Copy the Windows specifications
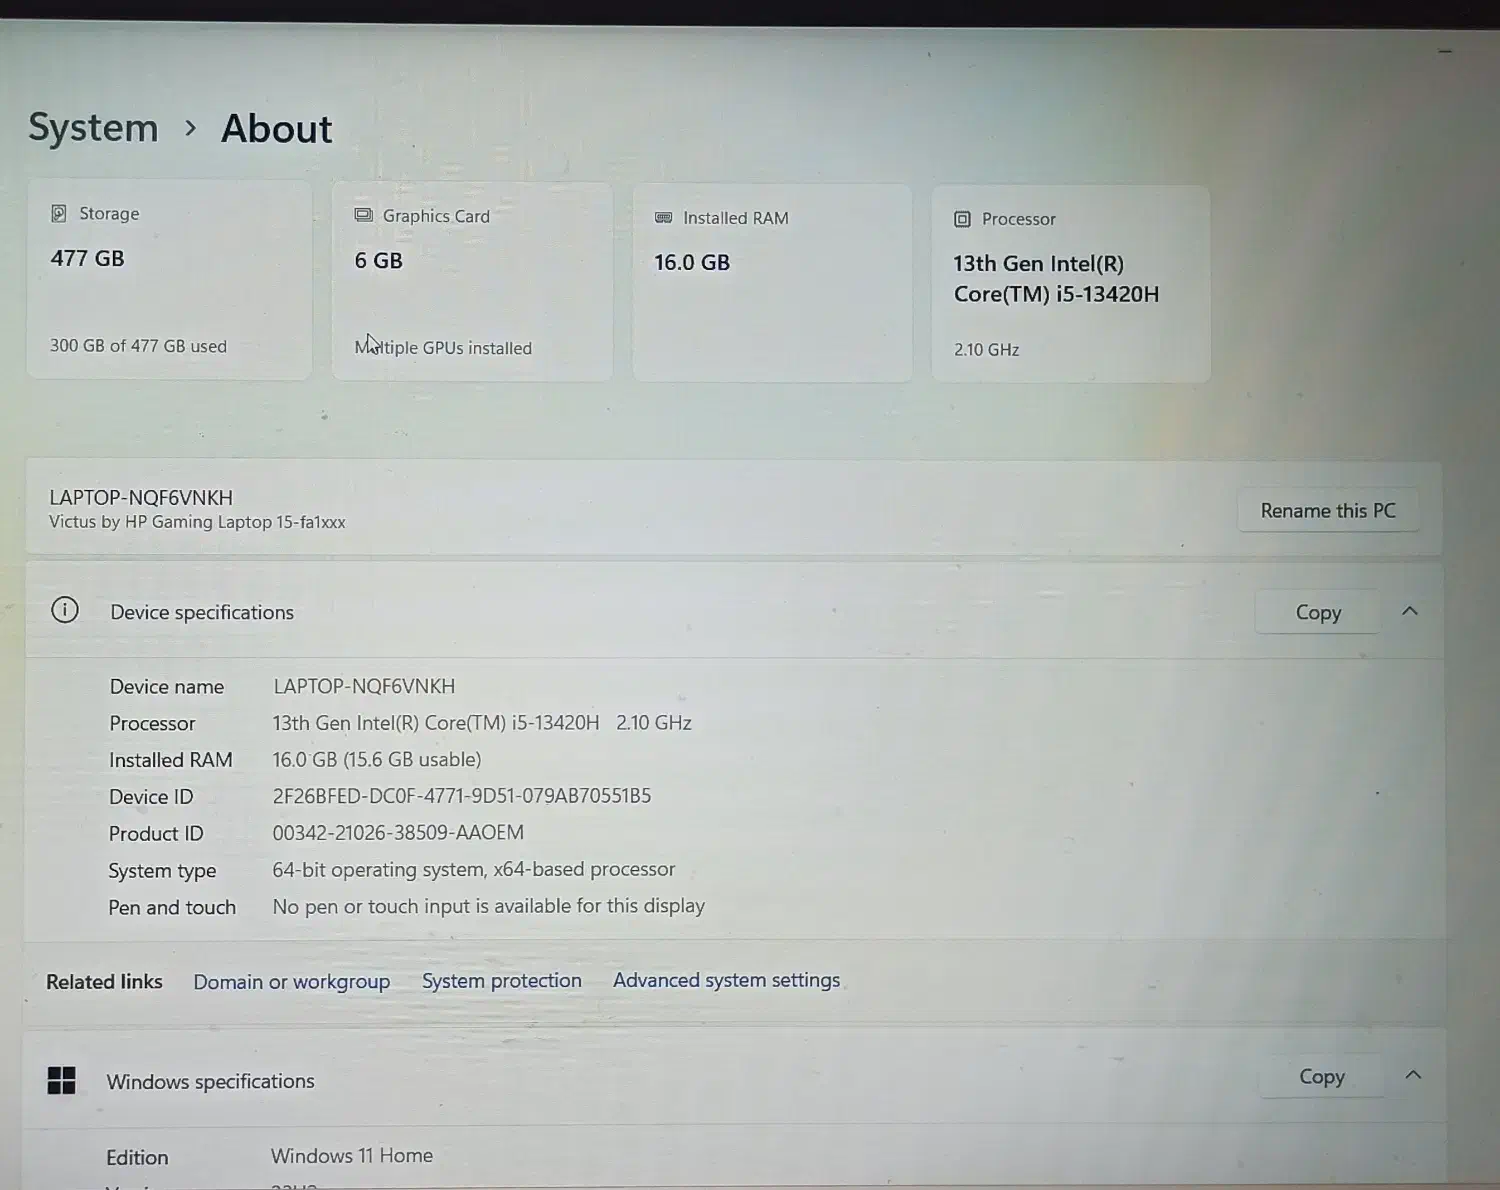This screenshot has width=1500, height=1190. click(1322, 1076)
